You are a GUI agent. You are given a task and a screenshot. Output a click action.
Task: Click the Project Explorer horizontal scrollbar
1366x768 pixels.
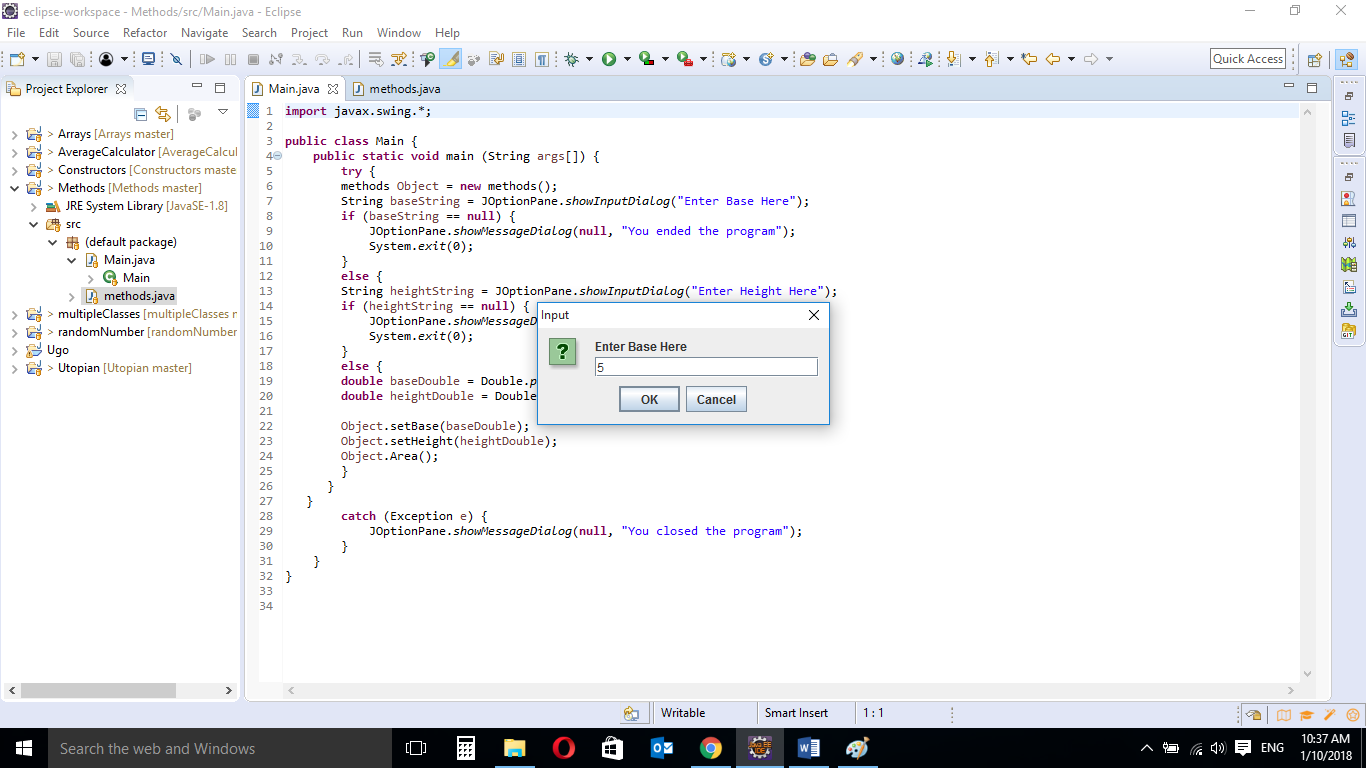coord(120,690)
